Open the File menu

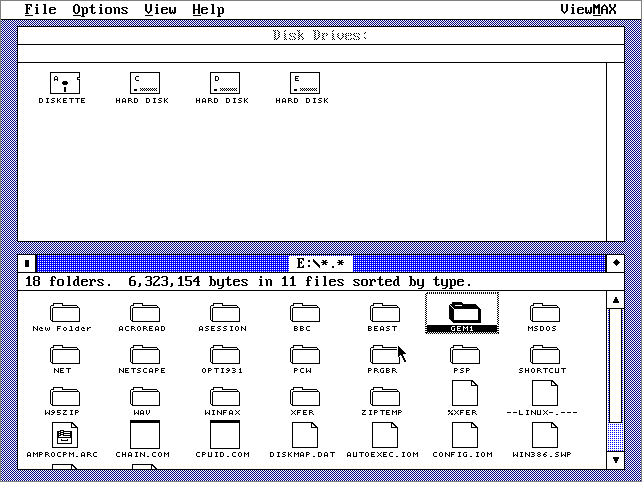[x=40, y=9]
